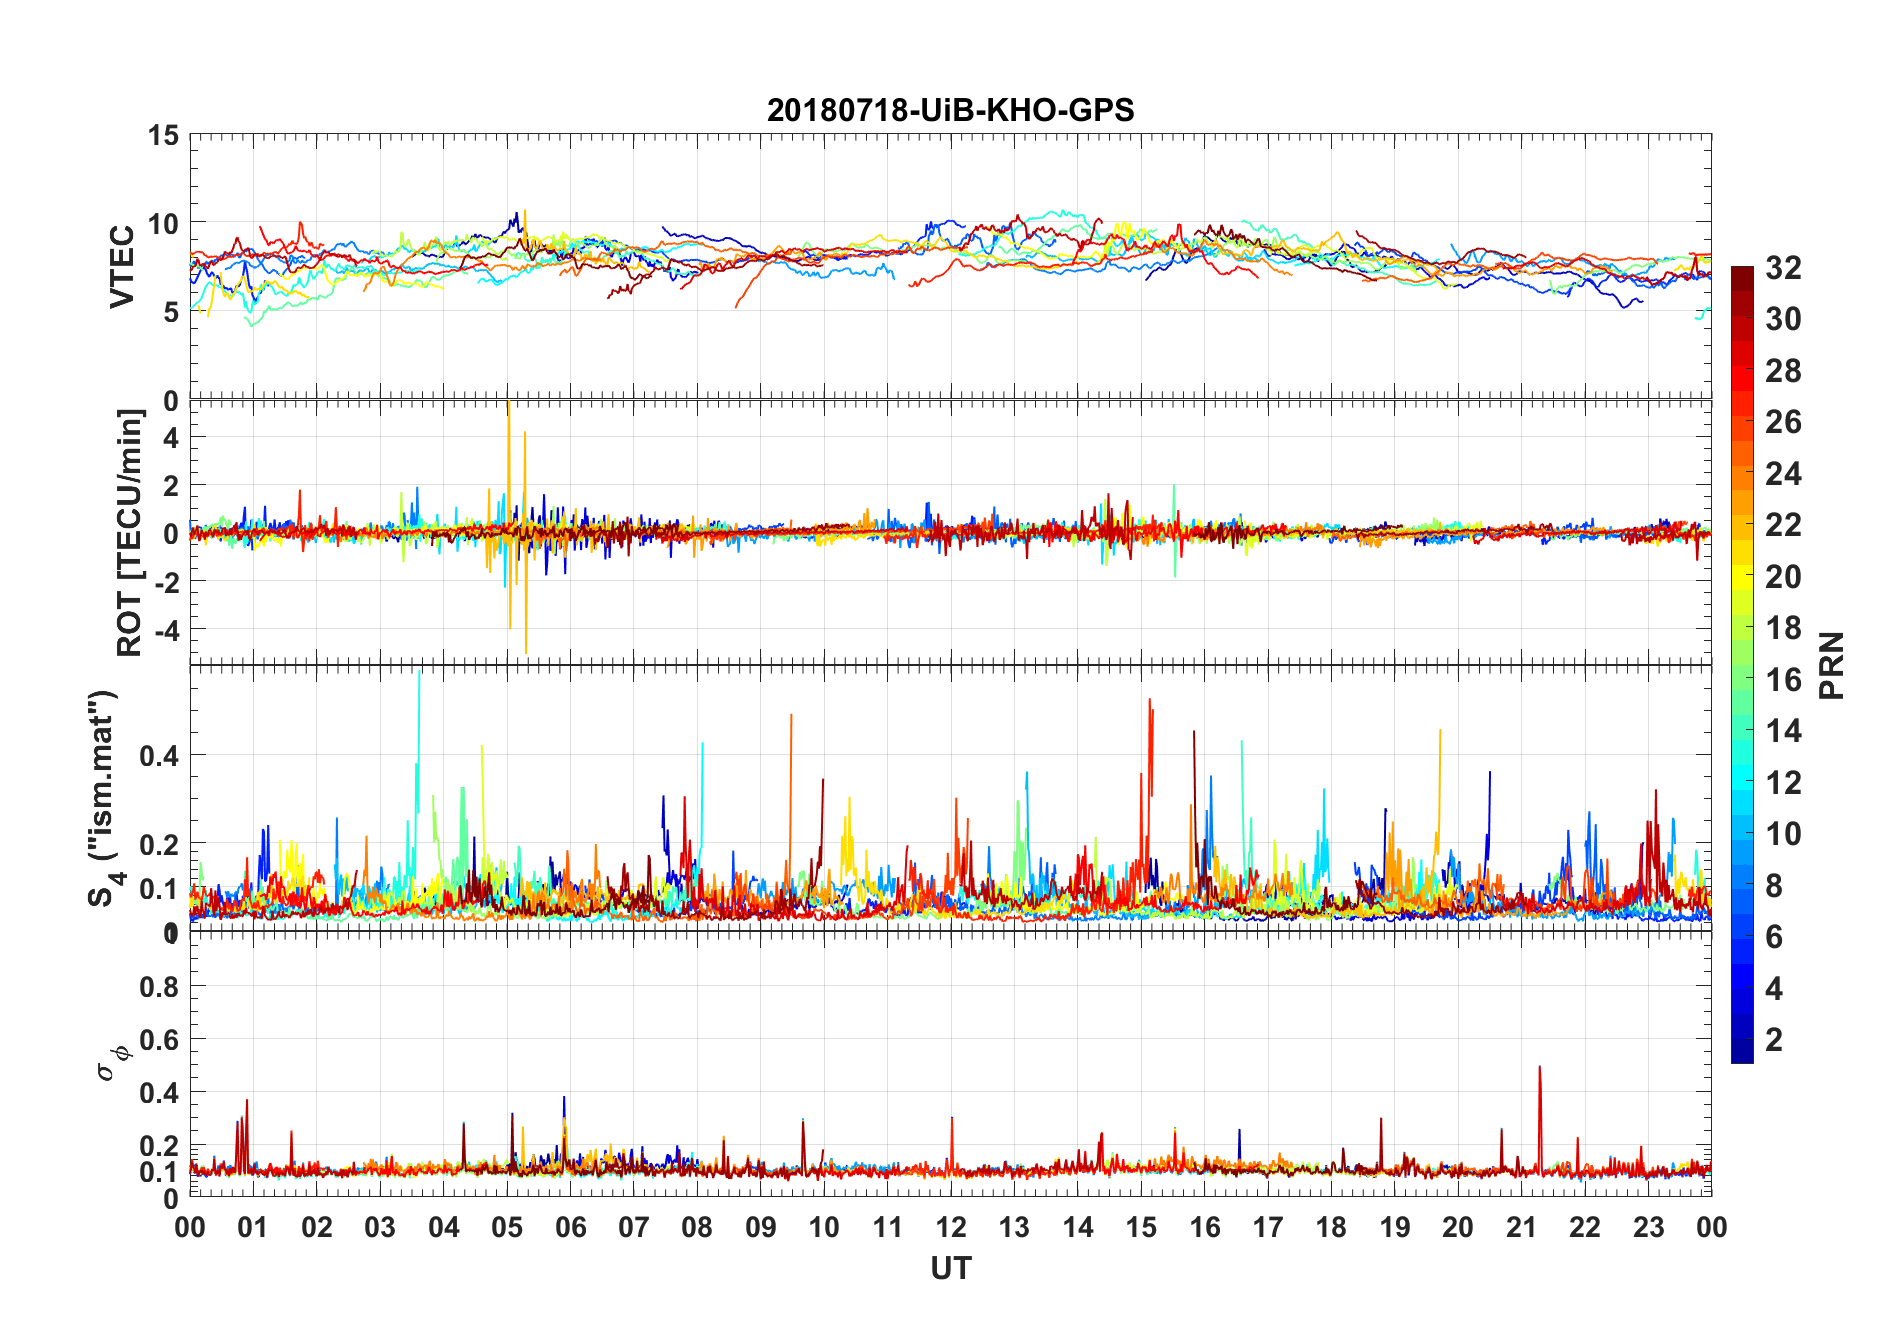
Task: Click the VTEC axis label
Action: pos(122,266)
